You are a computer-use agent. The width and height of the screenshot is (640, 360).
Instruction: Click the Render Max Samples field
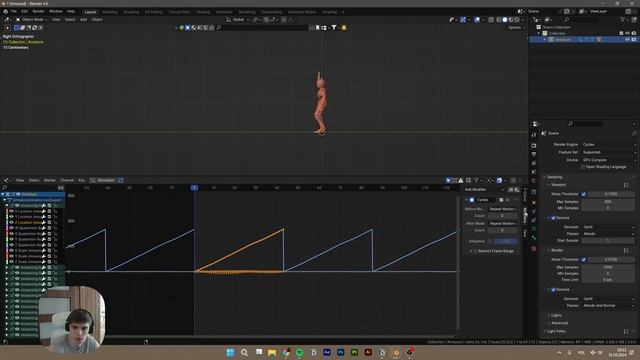(608, 267)
